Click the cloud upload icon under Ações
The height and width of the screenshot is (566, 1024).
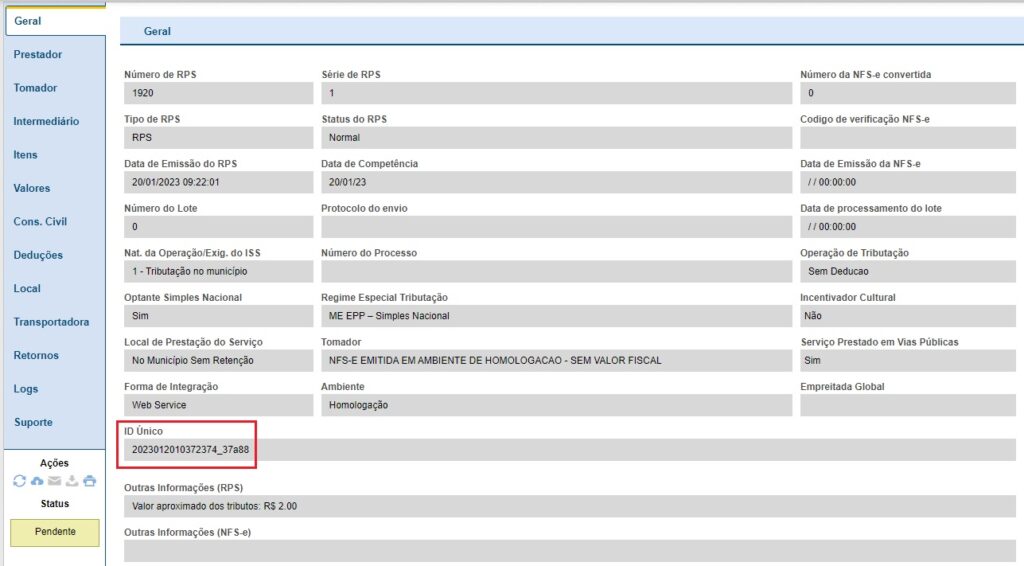point(37,481)
